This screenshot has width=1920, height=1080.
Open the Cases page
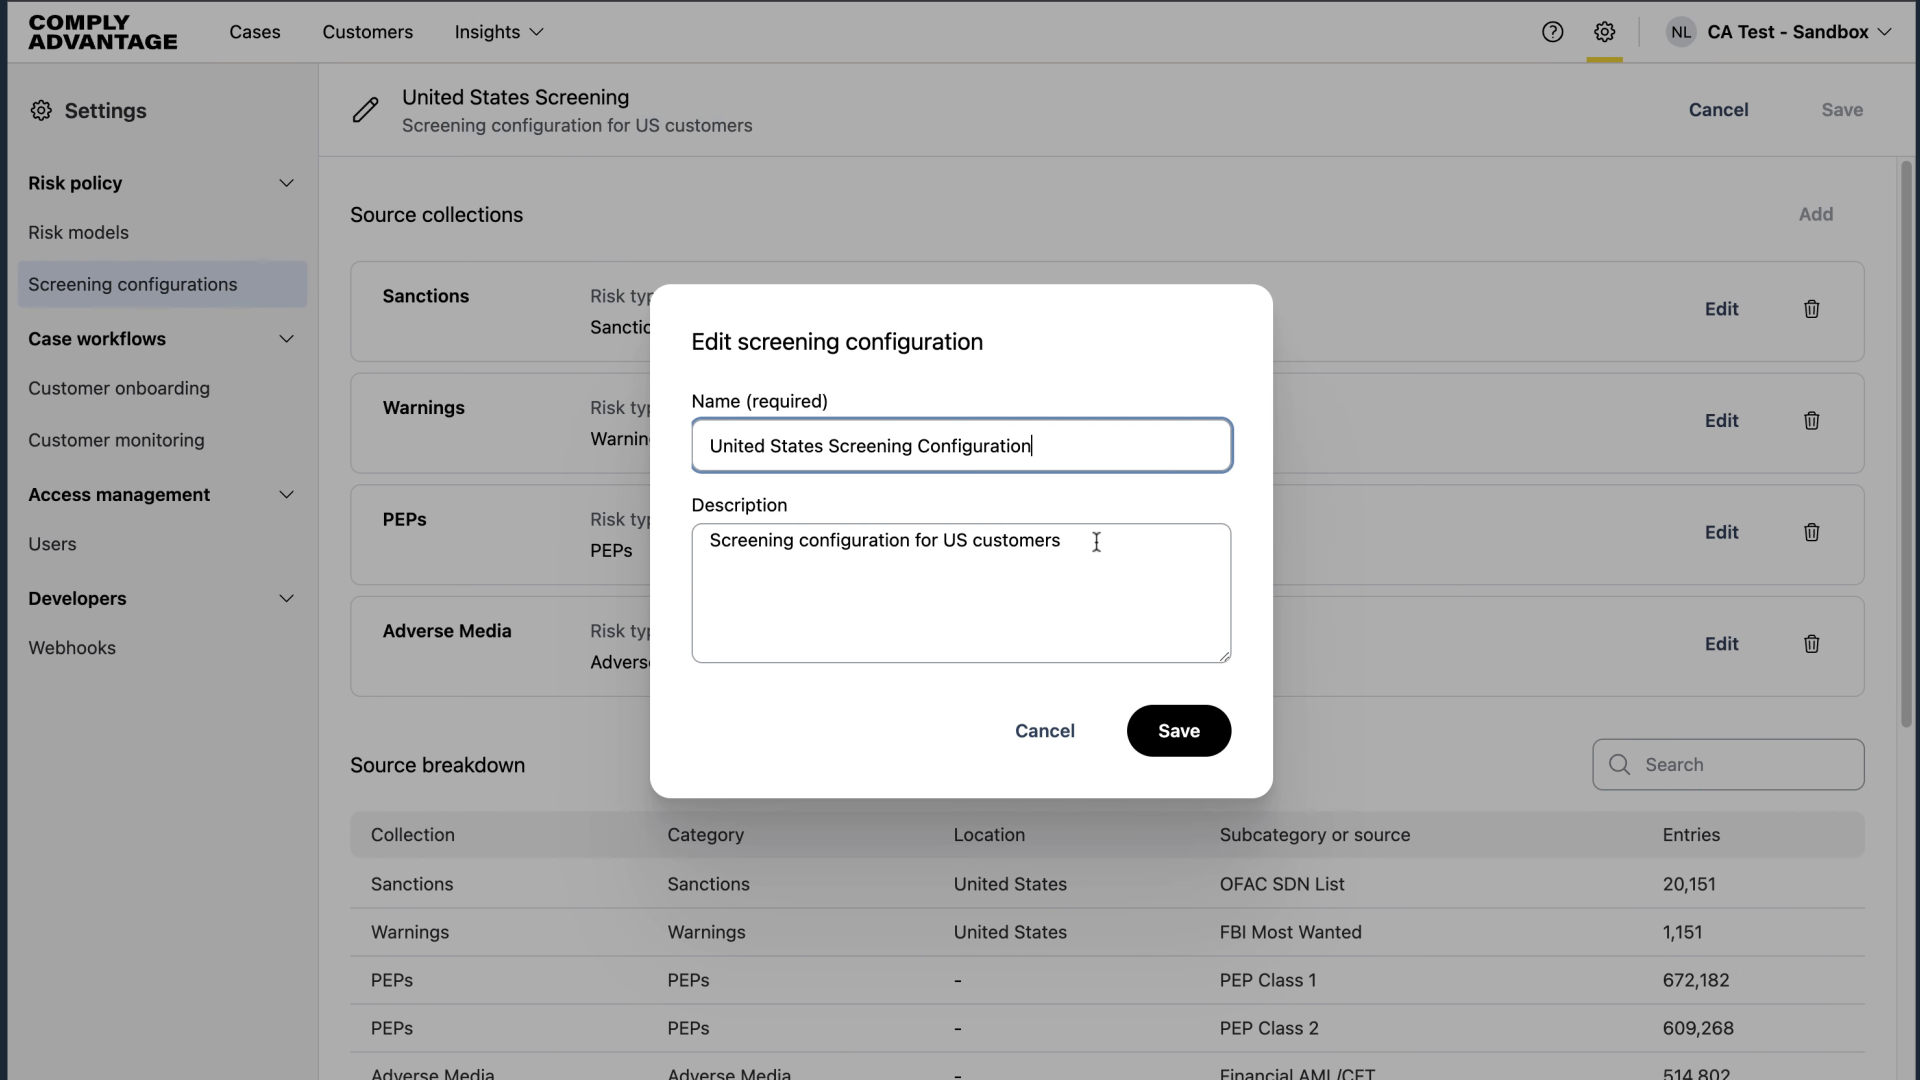point(255,32)
